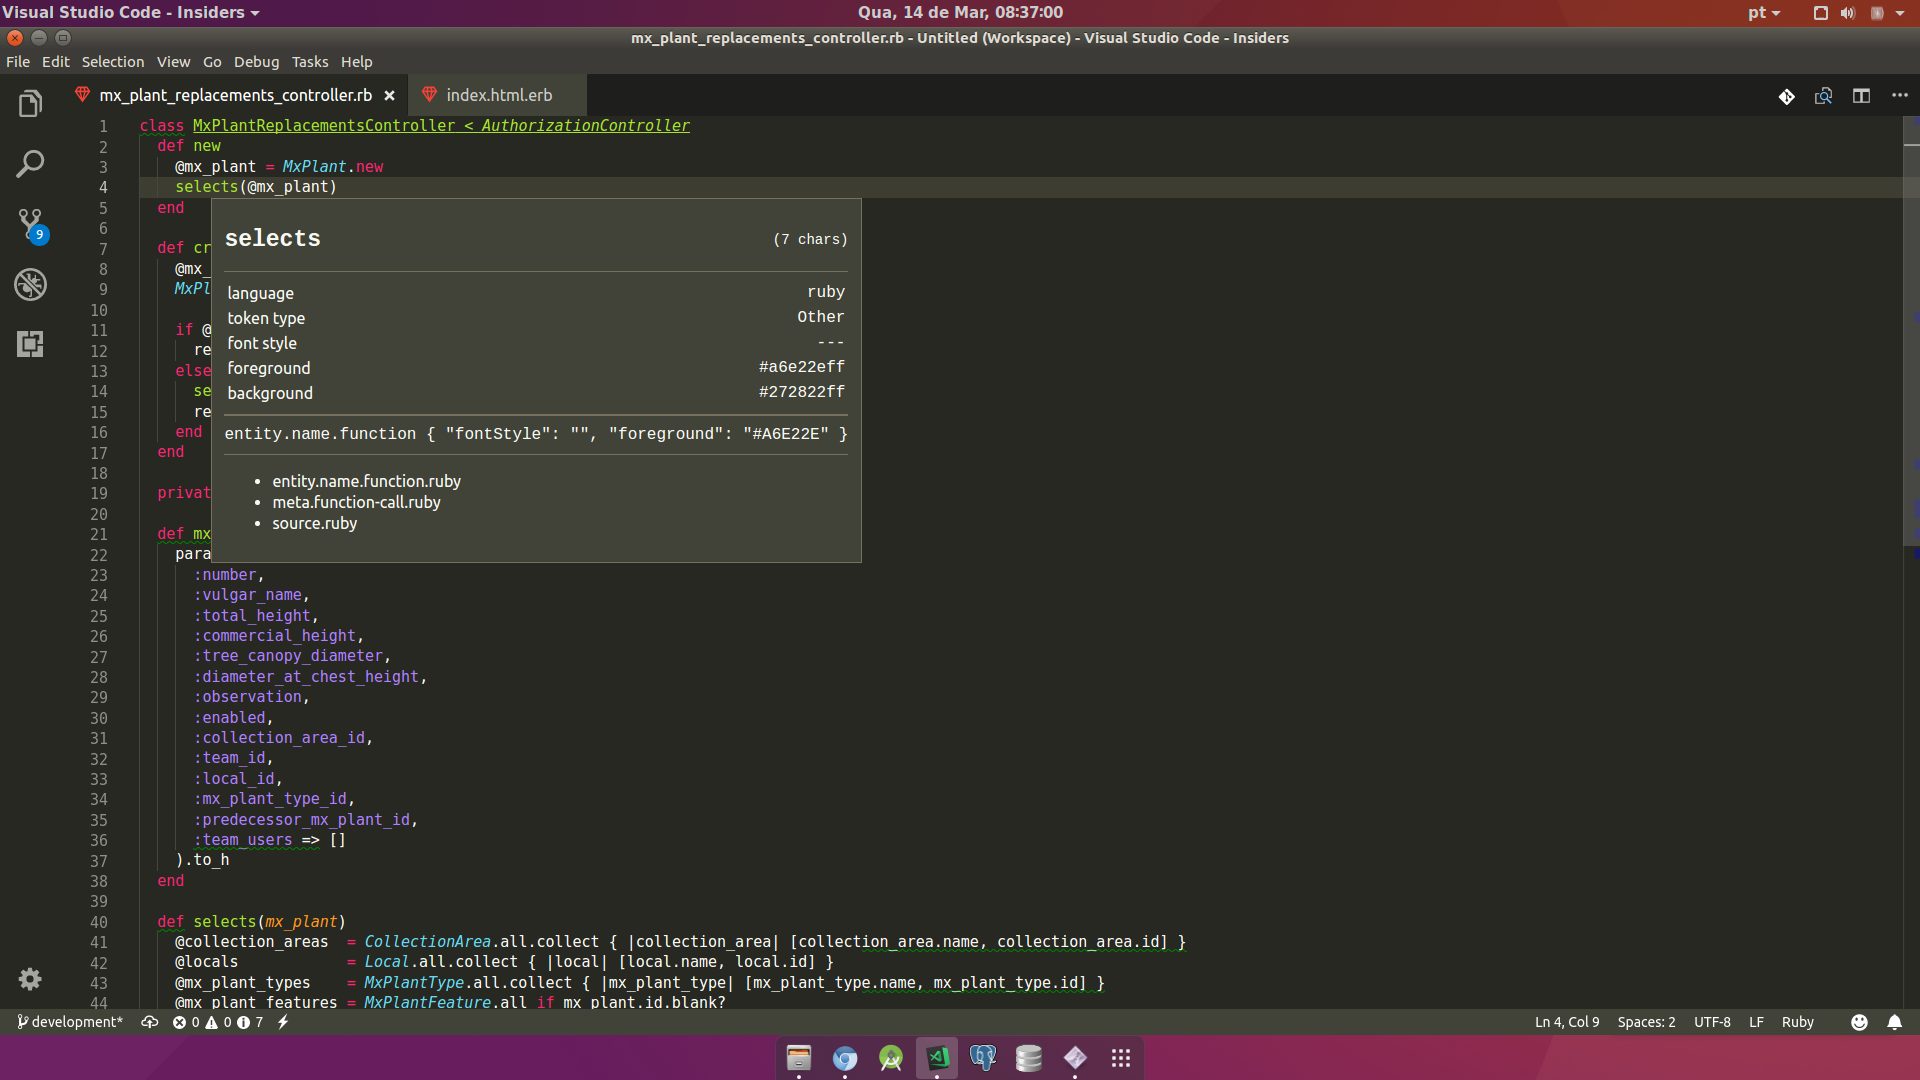
Task: Open the Extensions sidebar icon
Action: [x=30, y=344]
